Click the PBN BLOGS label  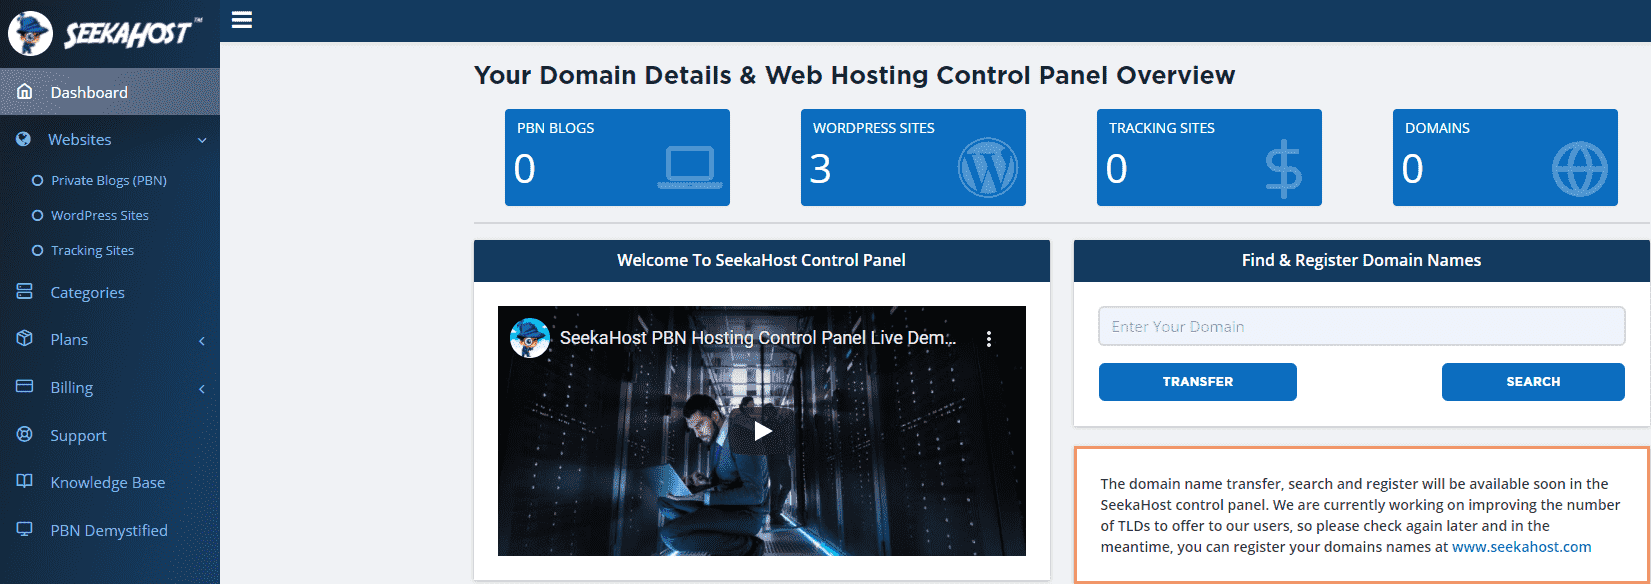coord(555,128)
